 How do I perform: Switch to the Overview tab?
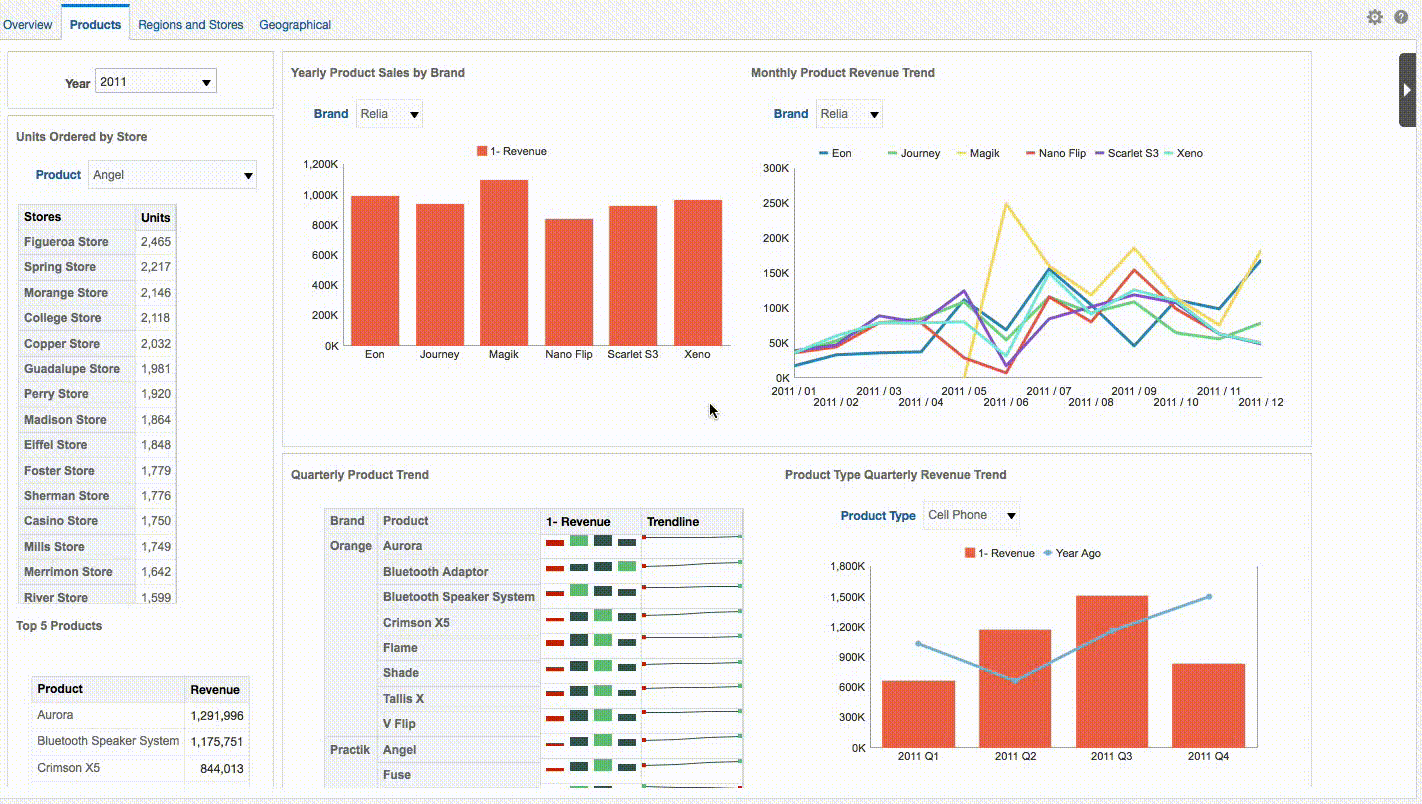29,24
